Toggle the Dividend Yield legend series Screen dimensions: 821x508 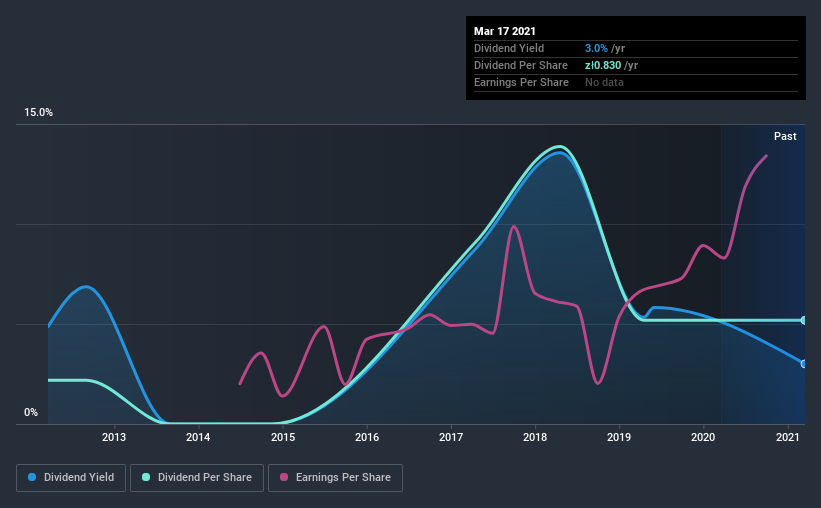tap(71, 478)
